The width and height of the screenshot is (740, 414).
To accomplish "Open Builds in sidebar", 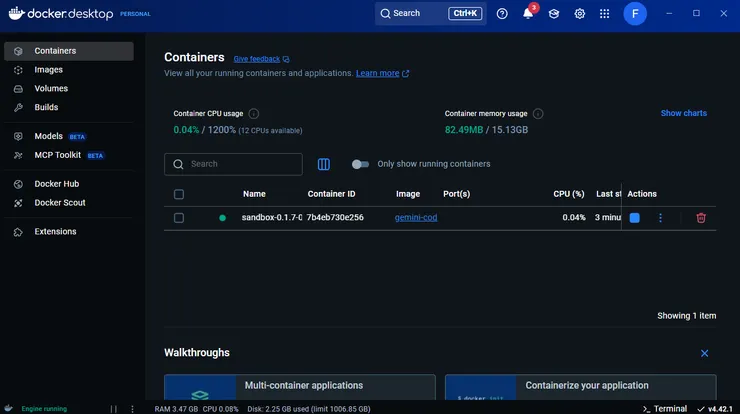I will pyautogui.click(x=69, y=108).
